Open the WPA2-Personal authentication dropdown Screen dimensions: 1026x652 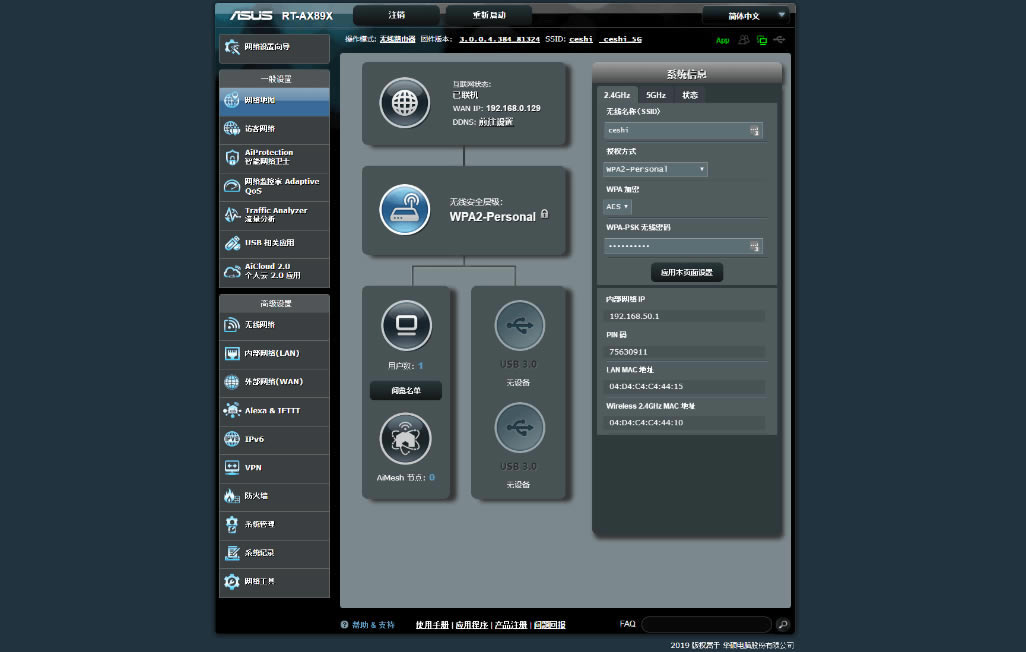pyautogui.click(x=655, y=169)
